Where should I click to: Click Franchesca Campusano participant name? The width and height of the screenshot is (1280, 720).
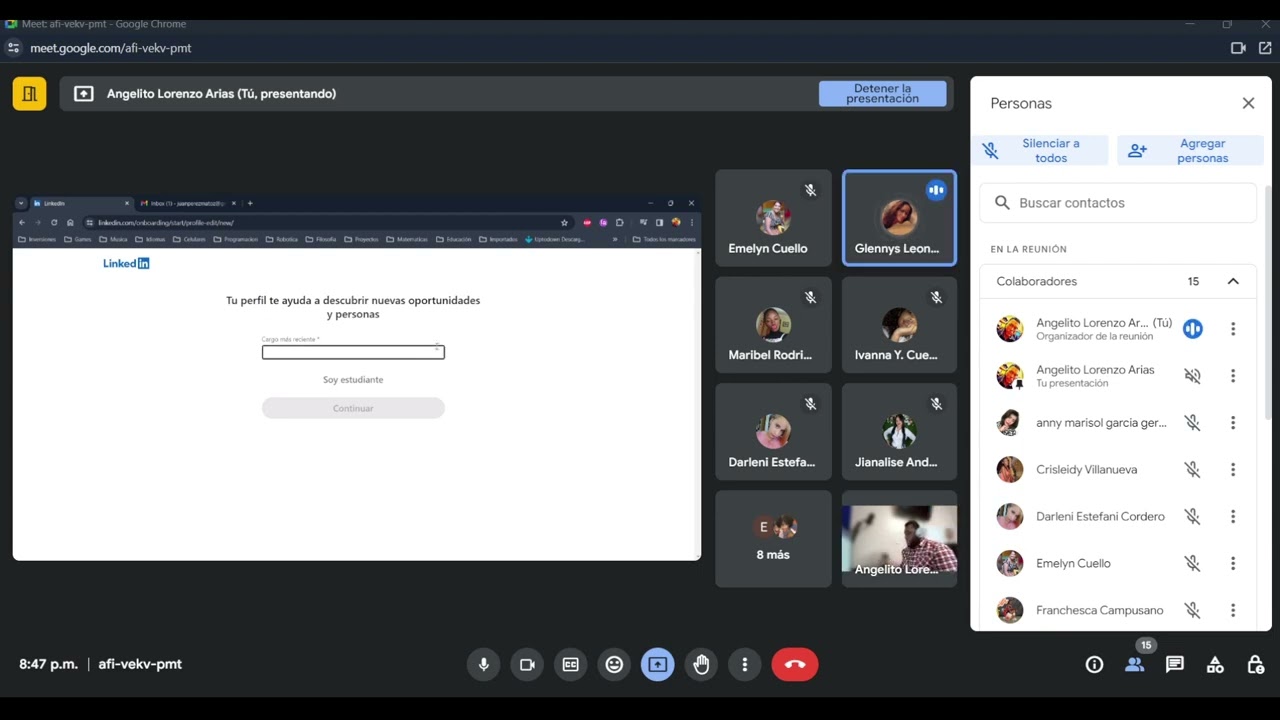click(1100, 610)
